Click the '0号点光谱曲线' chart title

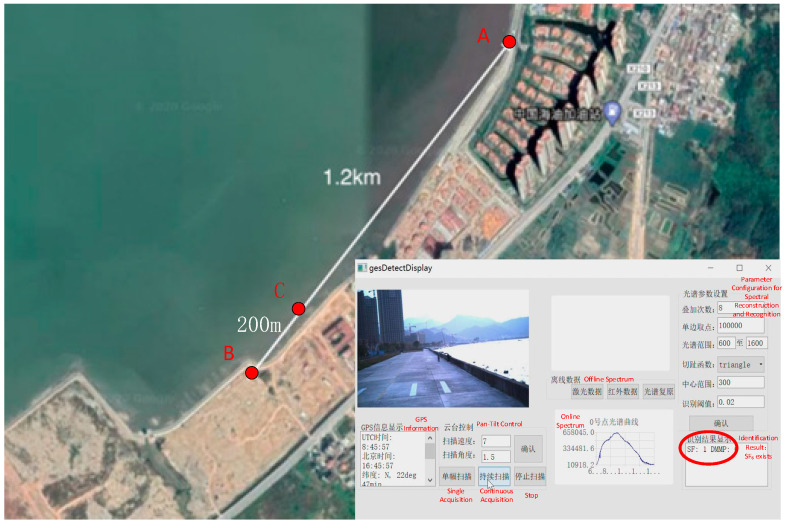[614, 423]
